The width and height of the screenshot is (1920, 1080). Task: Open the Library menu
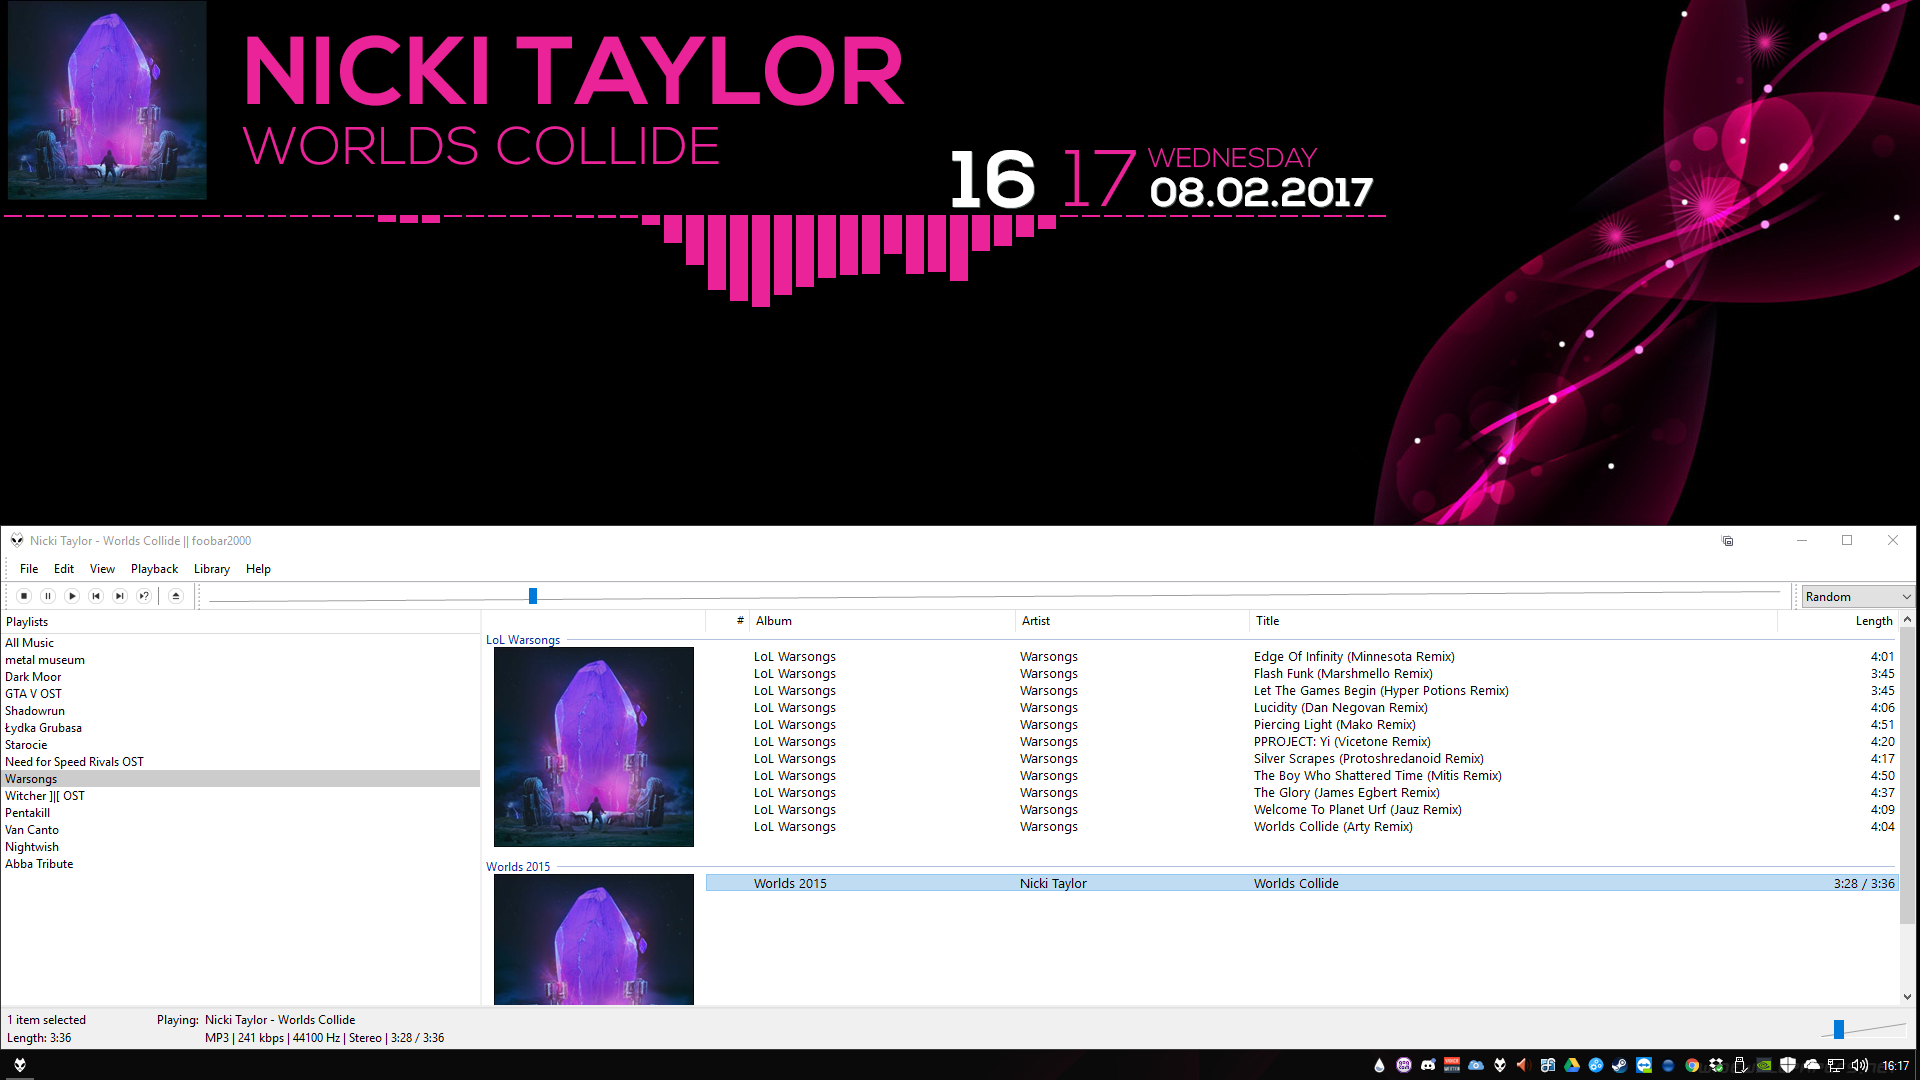tap(211, 569)
